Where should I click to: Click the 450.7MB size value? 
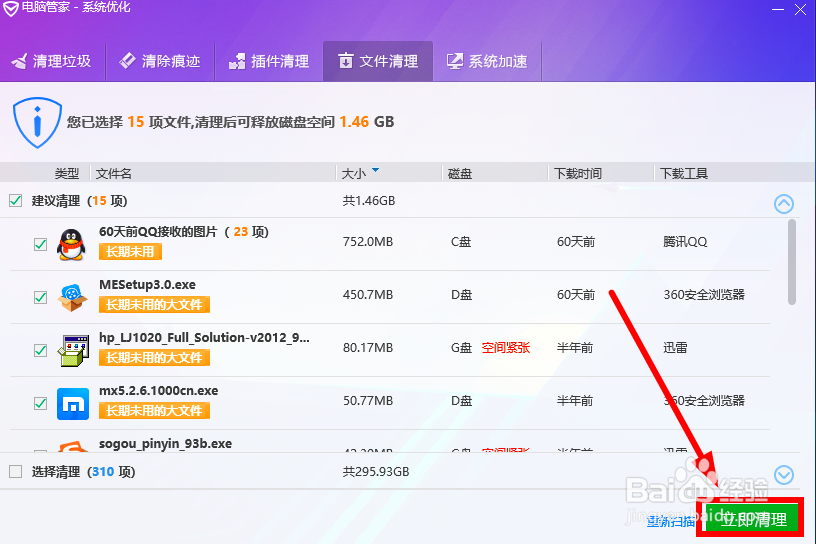tap(367, 295)
